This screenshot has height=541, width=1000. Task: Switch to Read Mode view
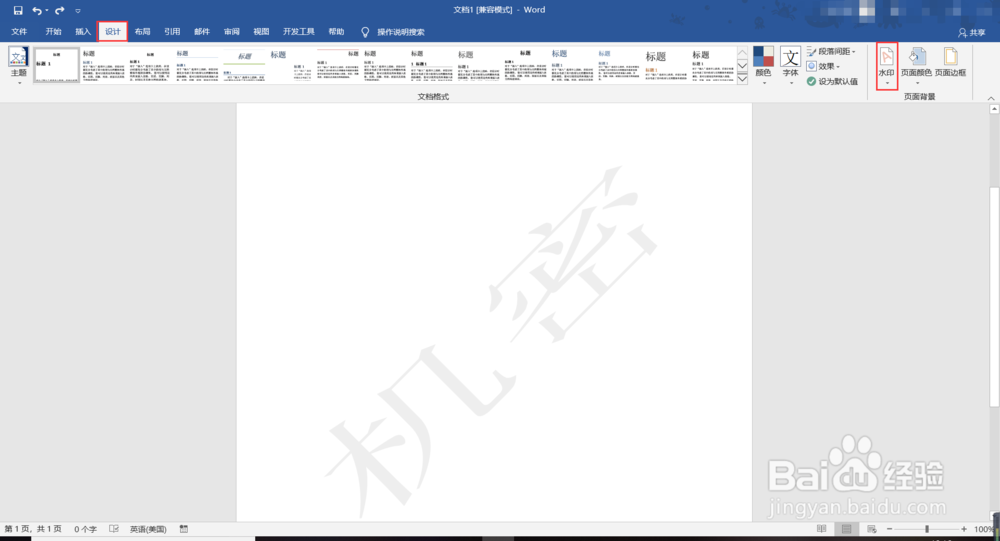821,529
